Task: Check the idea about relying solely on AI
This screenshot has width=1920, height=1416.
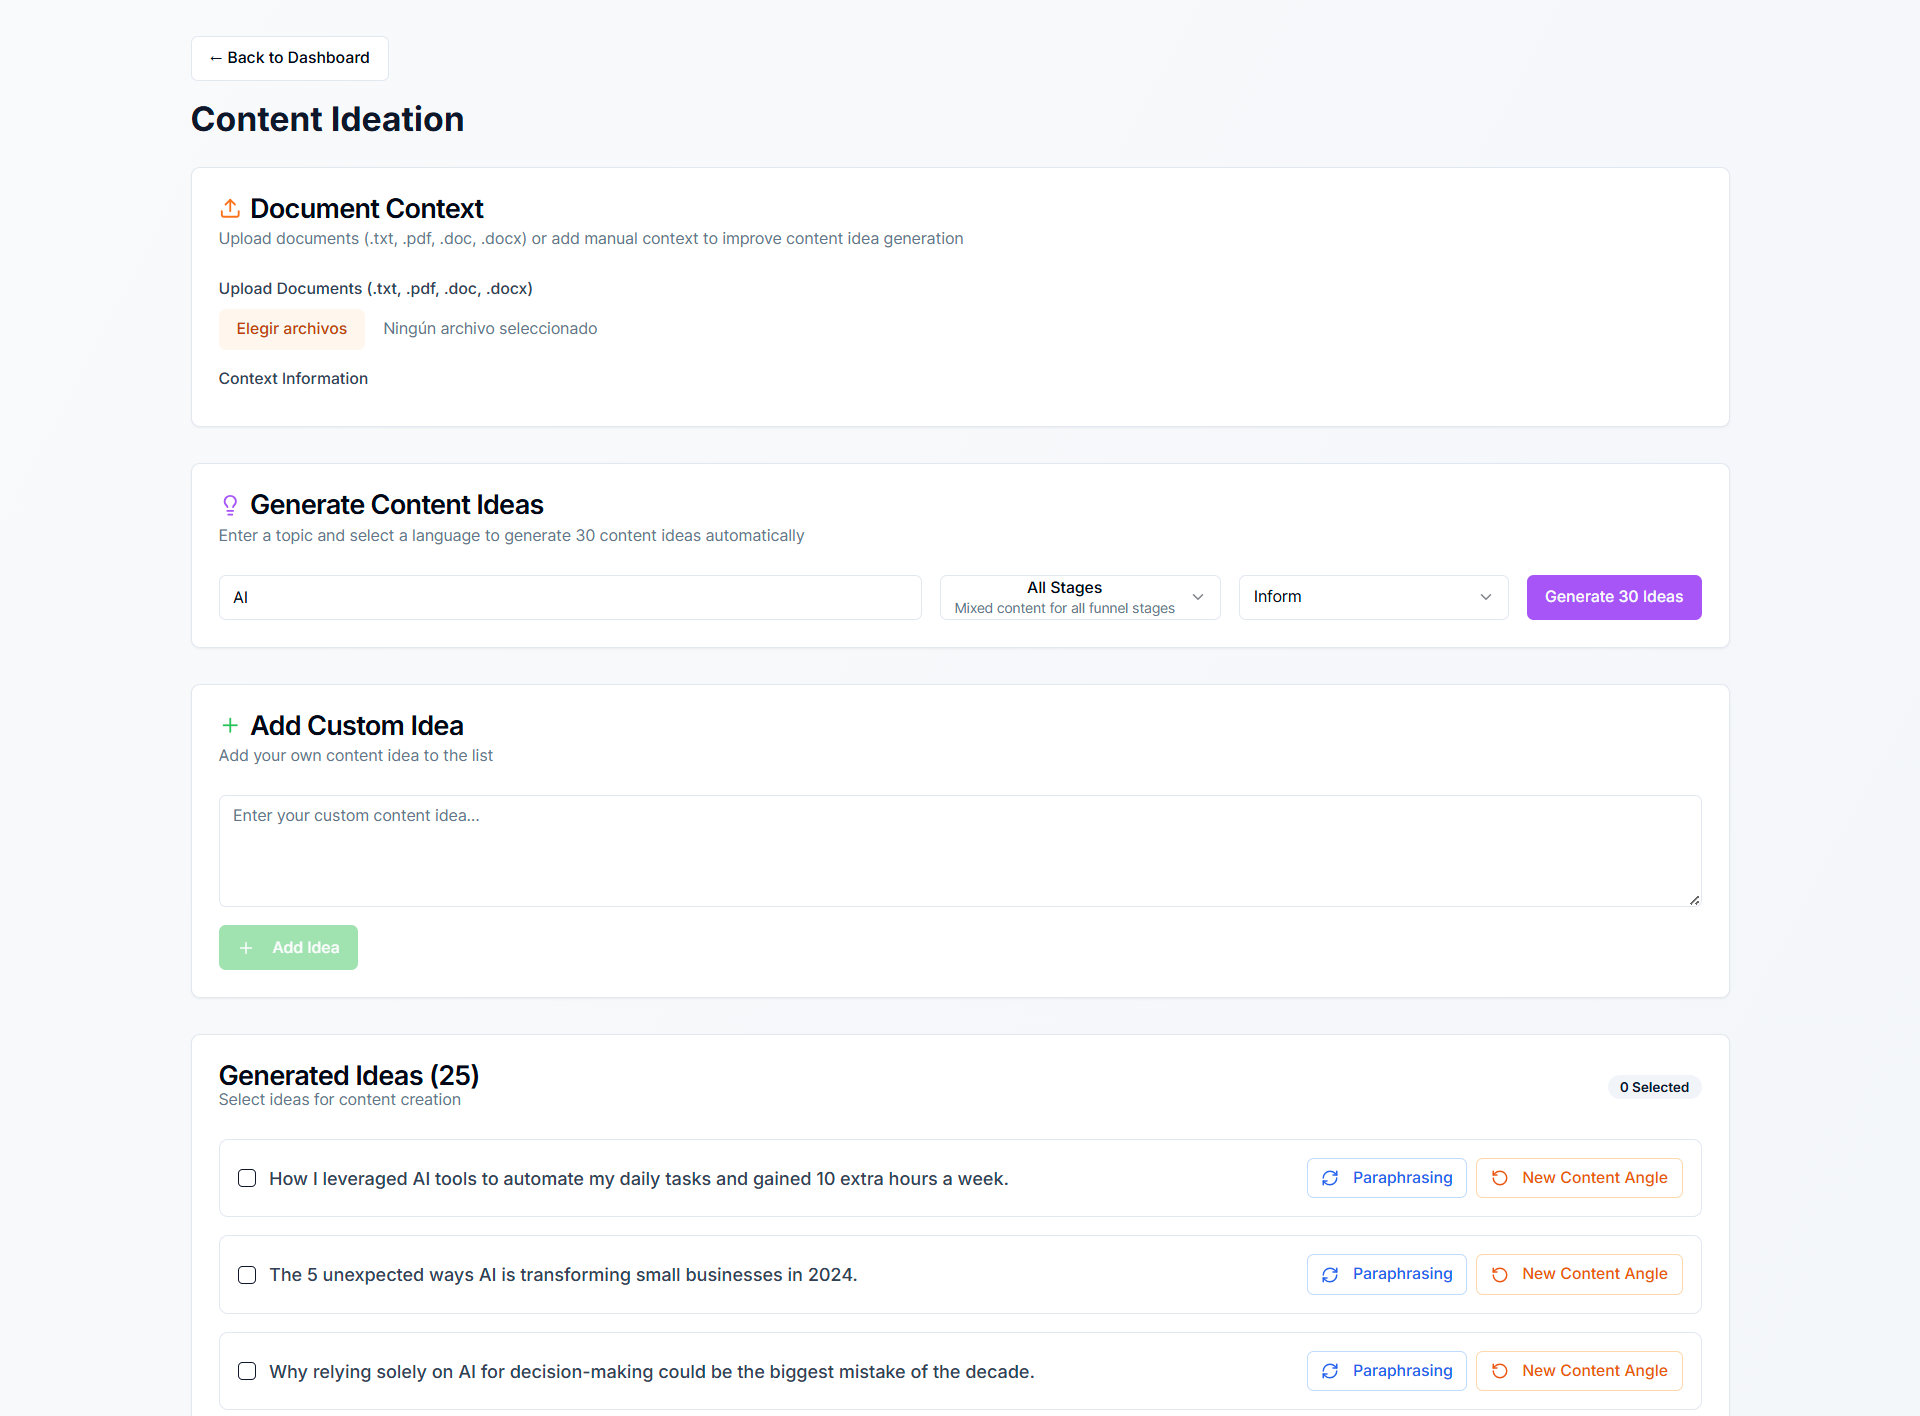Action: click(x=247, y=1371)
